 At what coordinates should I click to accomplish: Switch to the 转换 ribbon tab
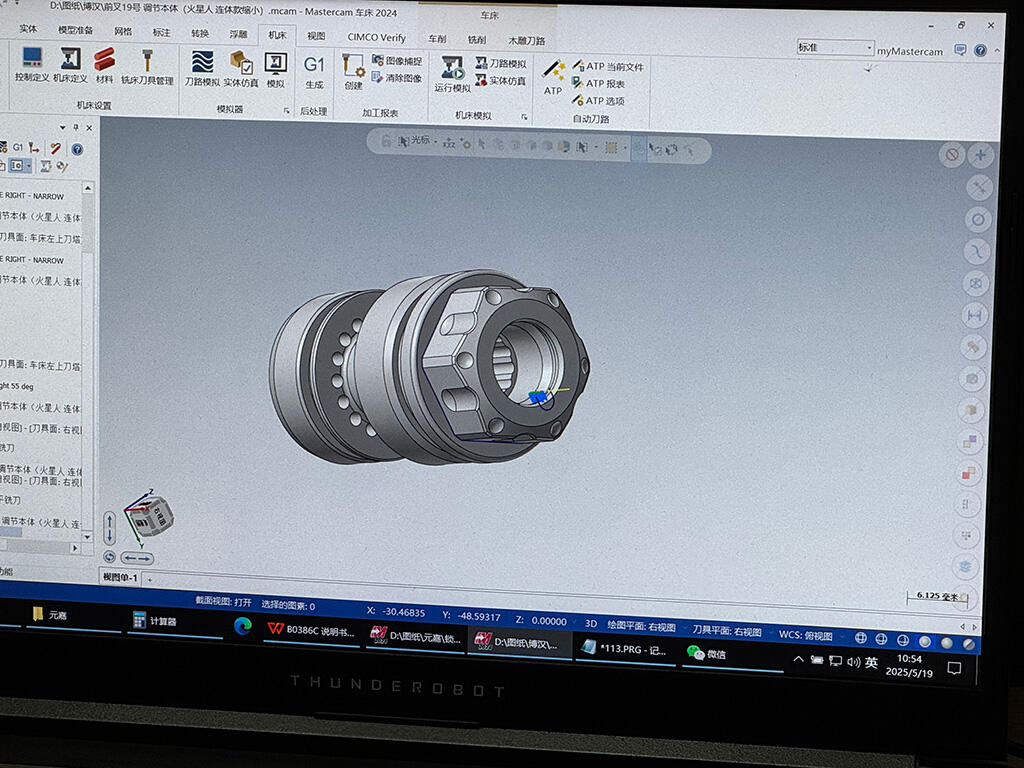[x=200, y=33]
